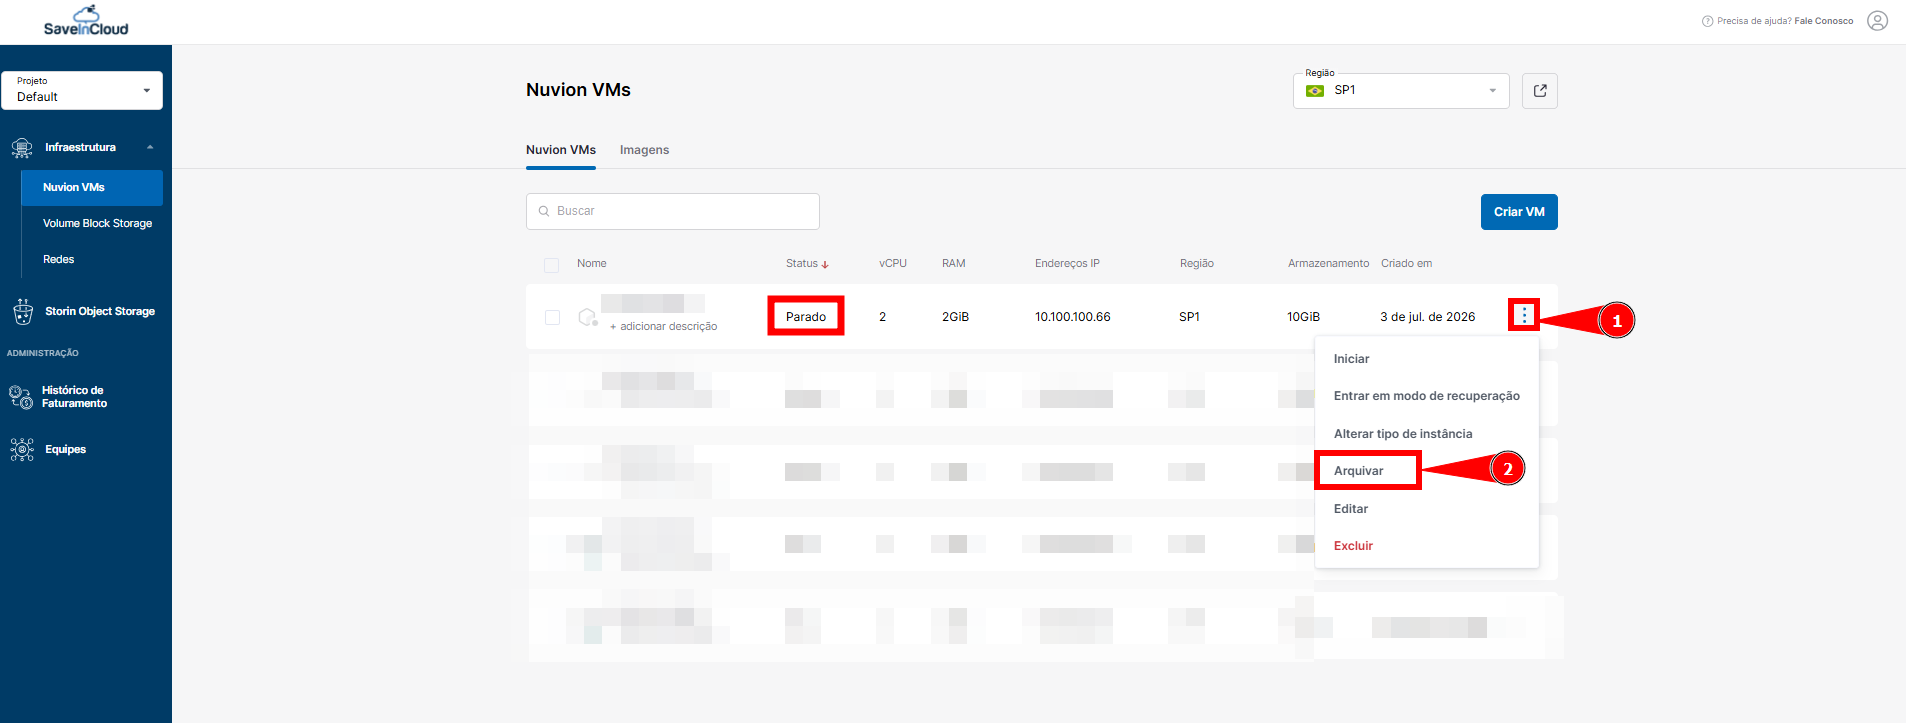
Task: Open the user account avatar menu
Action: click(1878, 21)
